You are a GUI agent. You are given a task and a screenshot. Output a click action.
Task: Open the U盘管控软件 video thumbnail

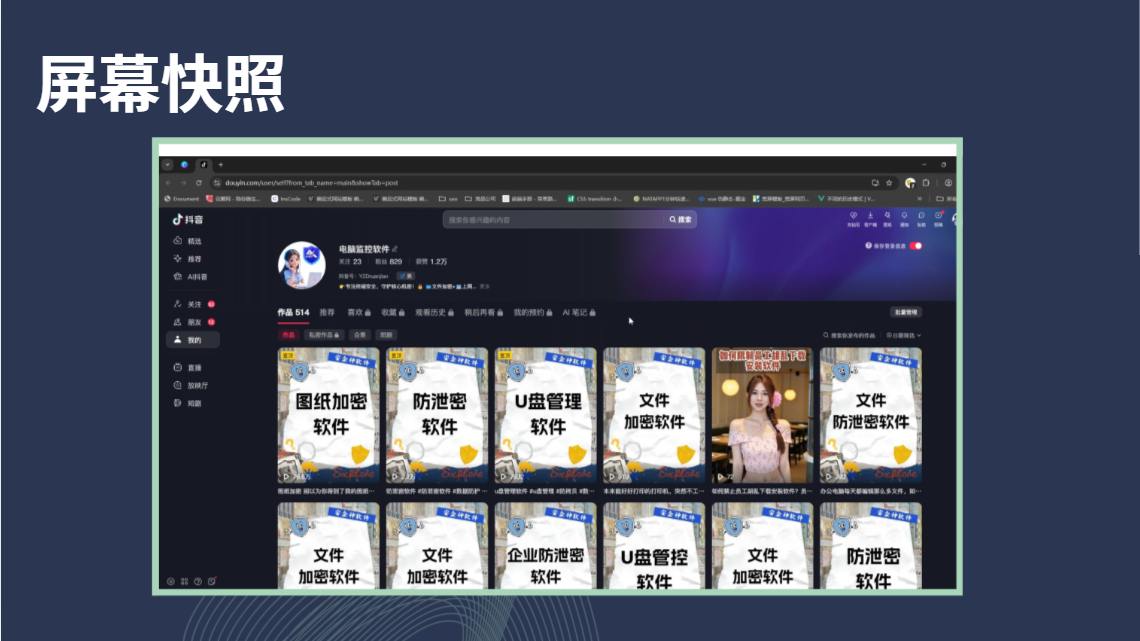(x=654, y=546)
